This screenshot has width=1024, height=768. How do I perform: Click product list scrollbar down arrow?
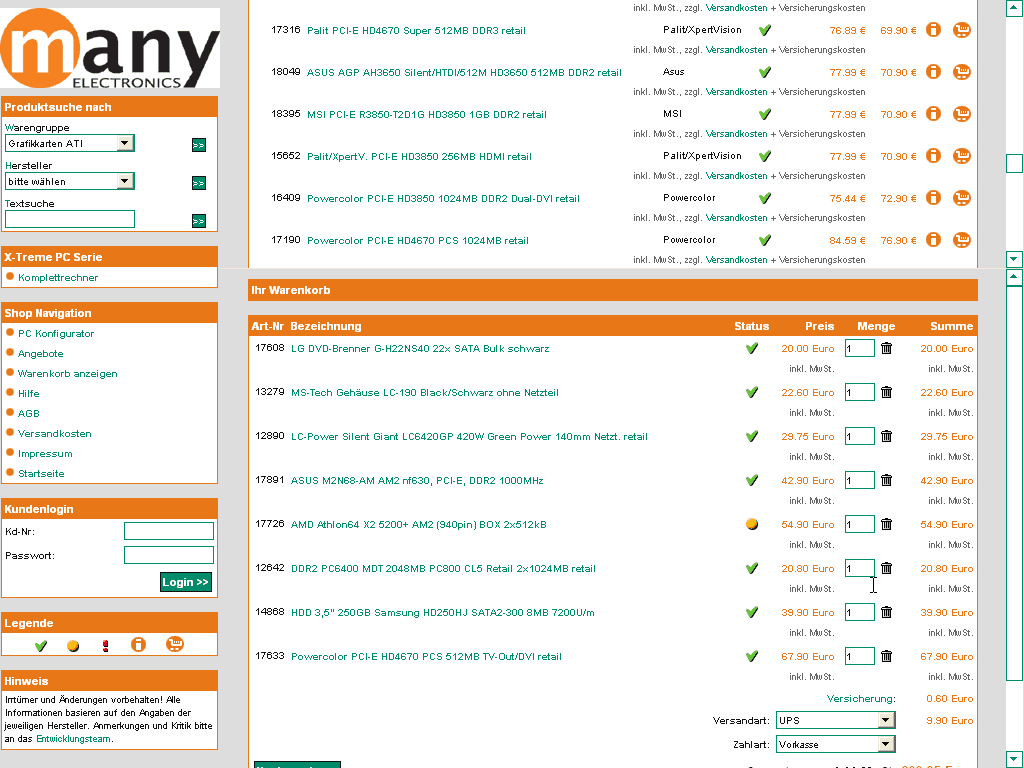[1014, 259]
